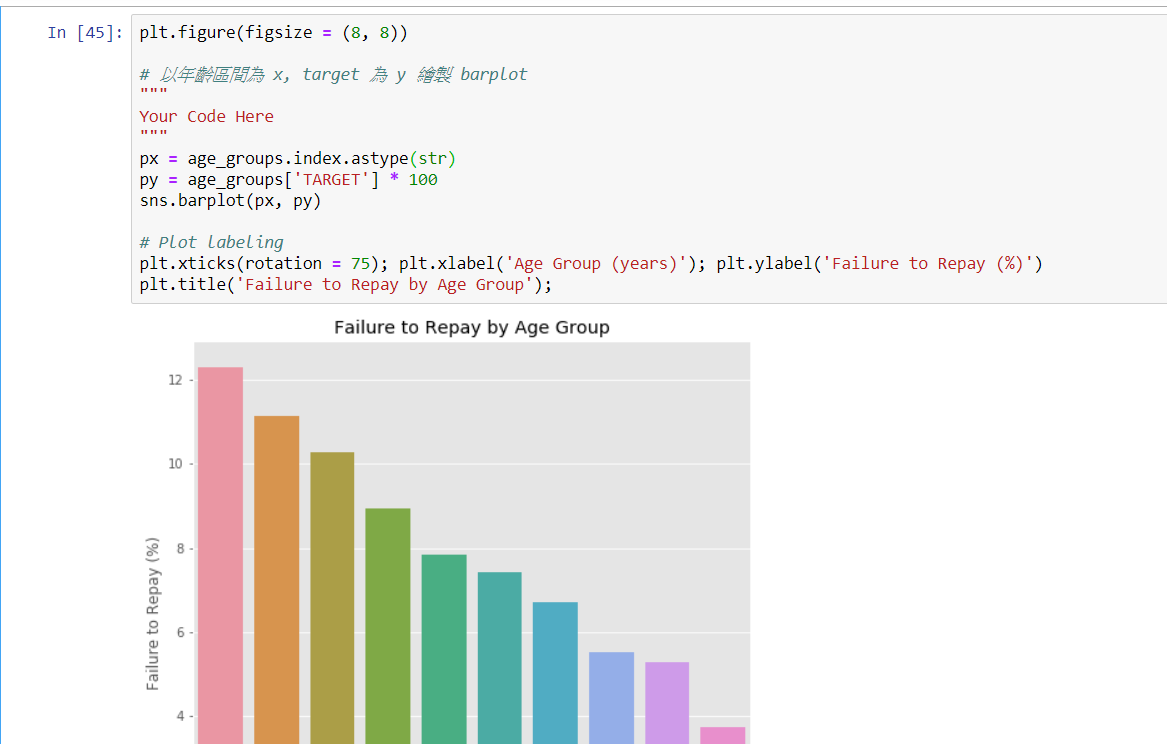
Task: Click the plt.xticks rotation code line
Action: tap(590, 264)
